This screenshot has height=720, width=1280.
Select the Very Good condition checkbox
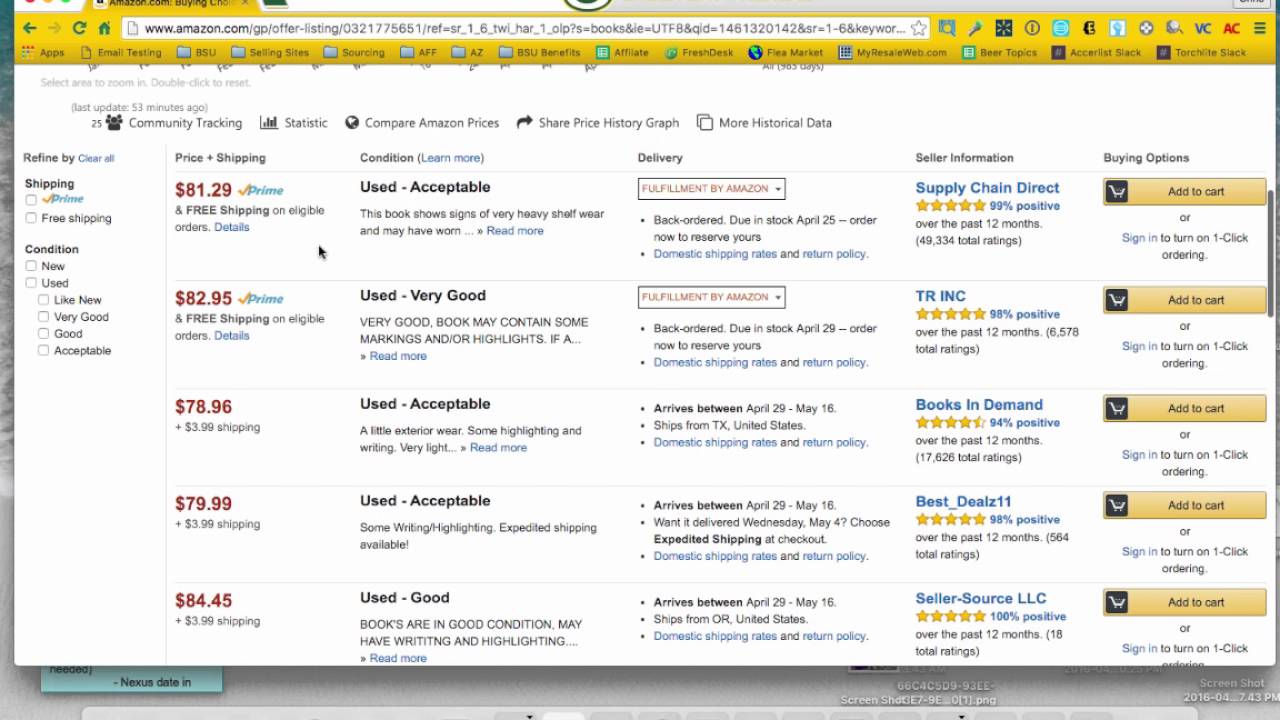point(43,317)
